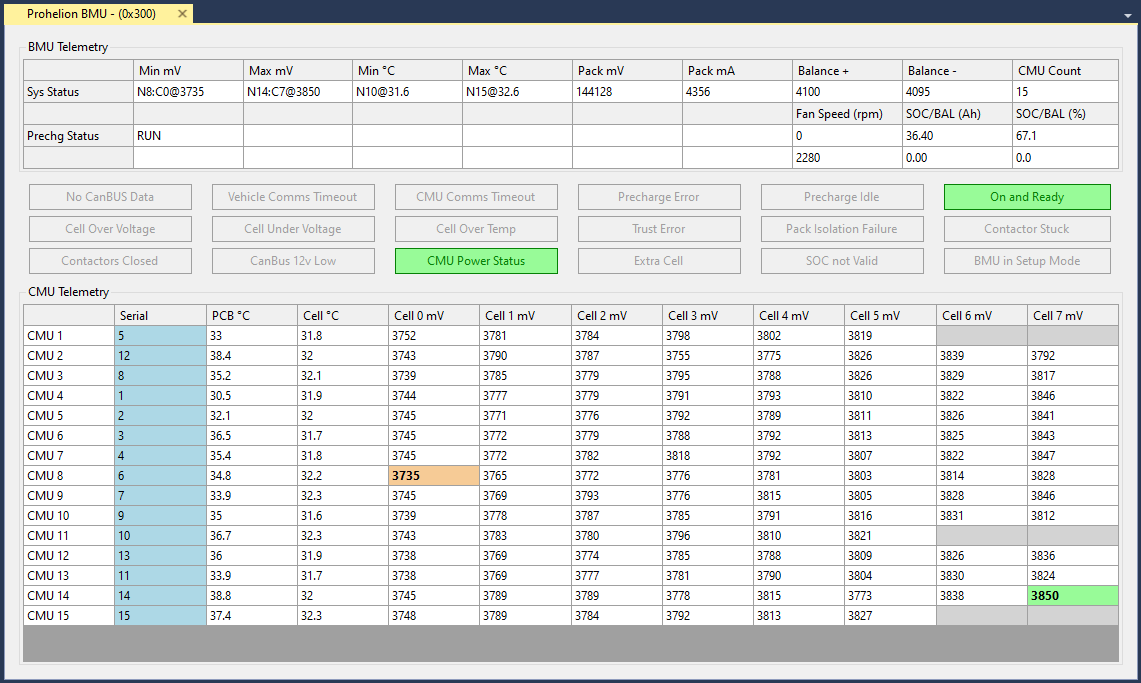Screen dimensions: 1141x683
Task: Select the orange highlighted 3735 cell
Action: [x=434, y=476]
